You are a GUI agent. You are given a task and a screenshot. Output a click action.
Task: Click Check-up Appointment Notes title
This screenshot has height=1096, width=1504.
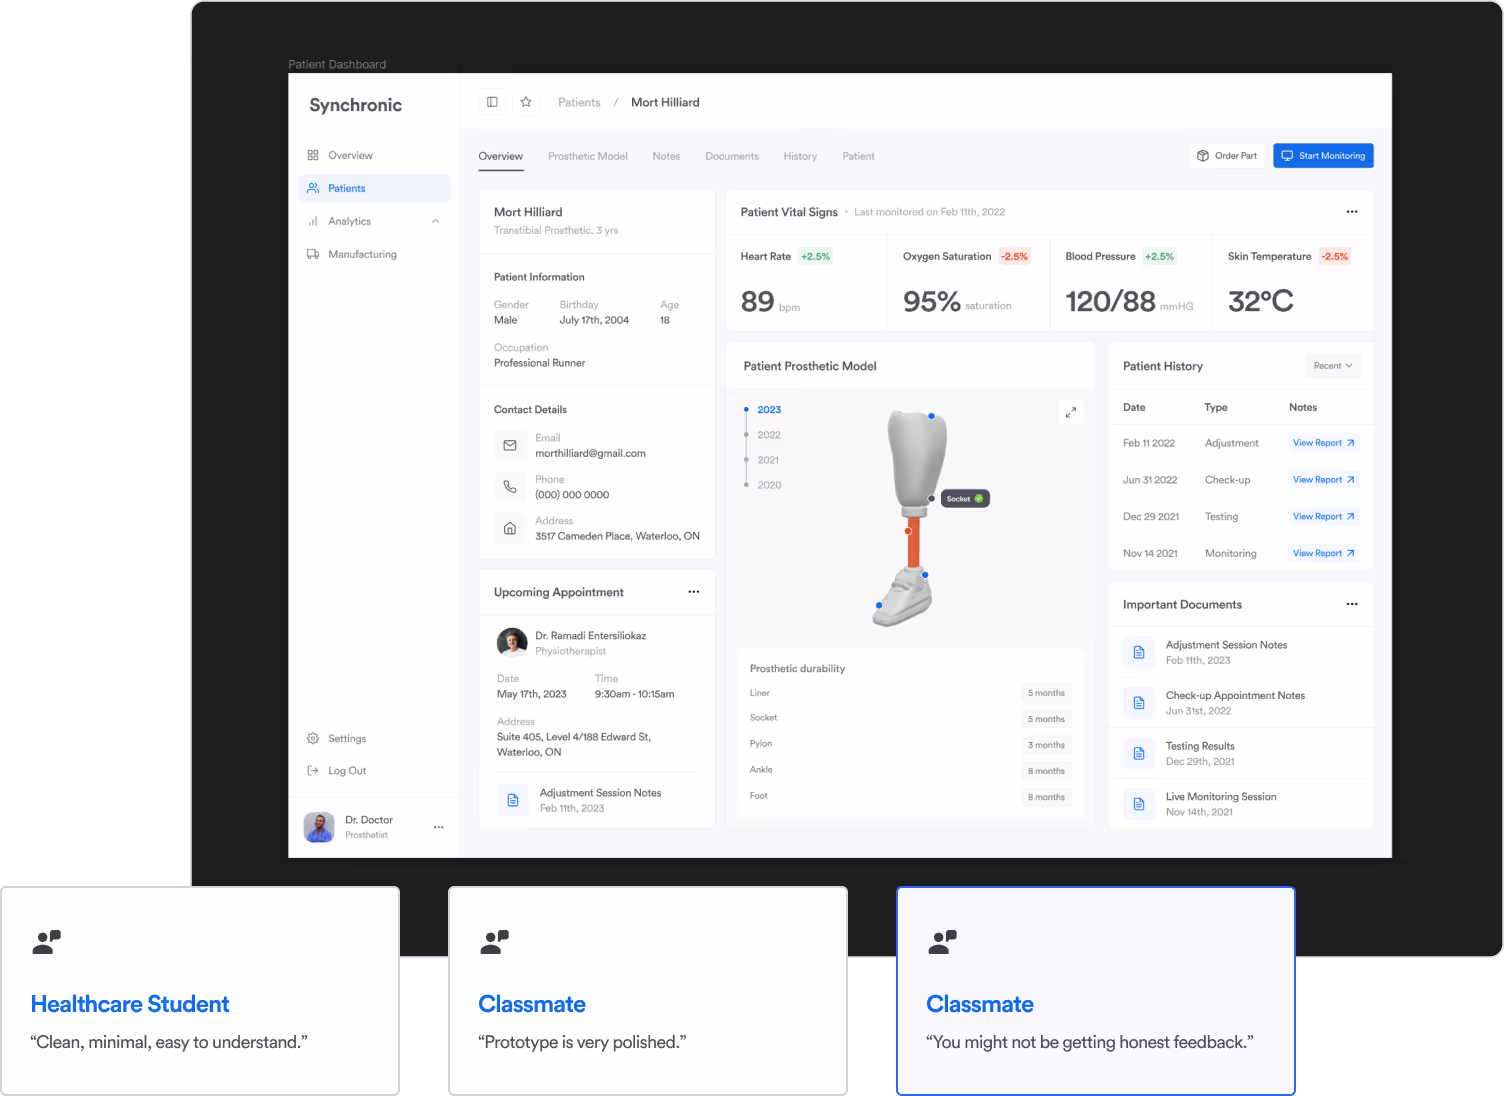click(x=1235, y=696)
